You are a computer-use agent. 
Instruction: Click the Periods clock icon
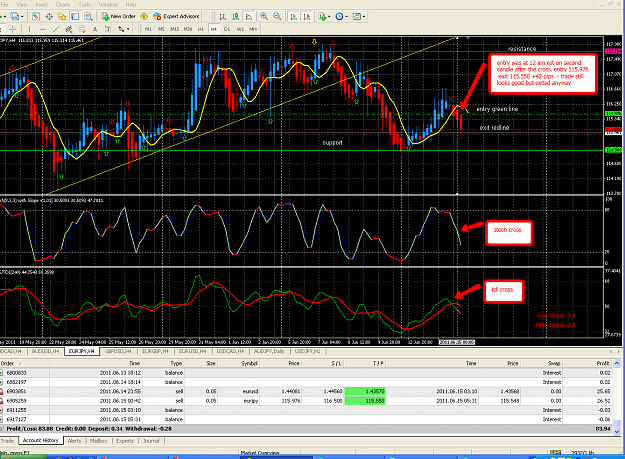click(x=339, y=16)
